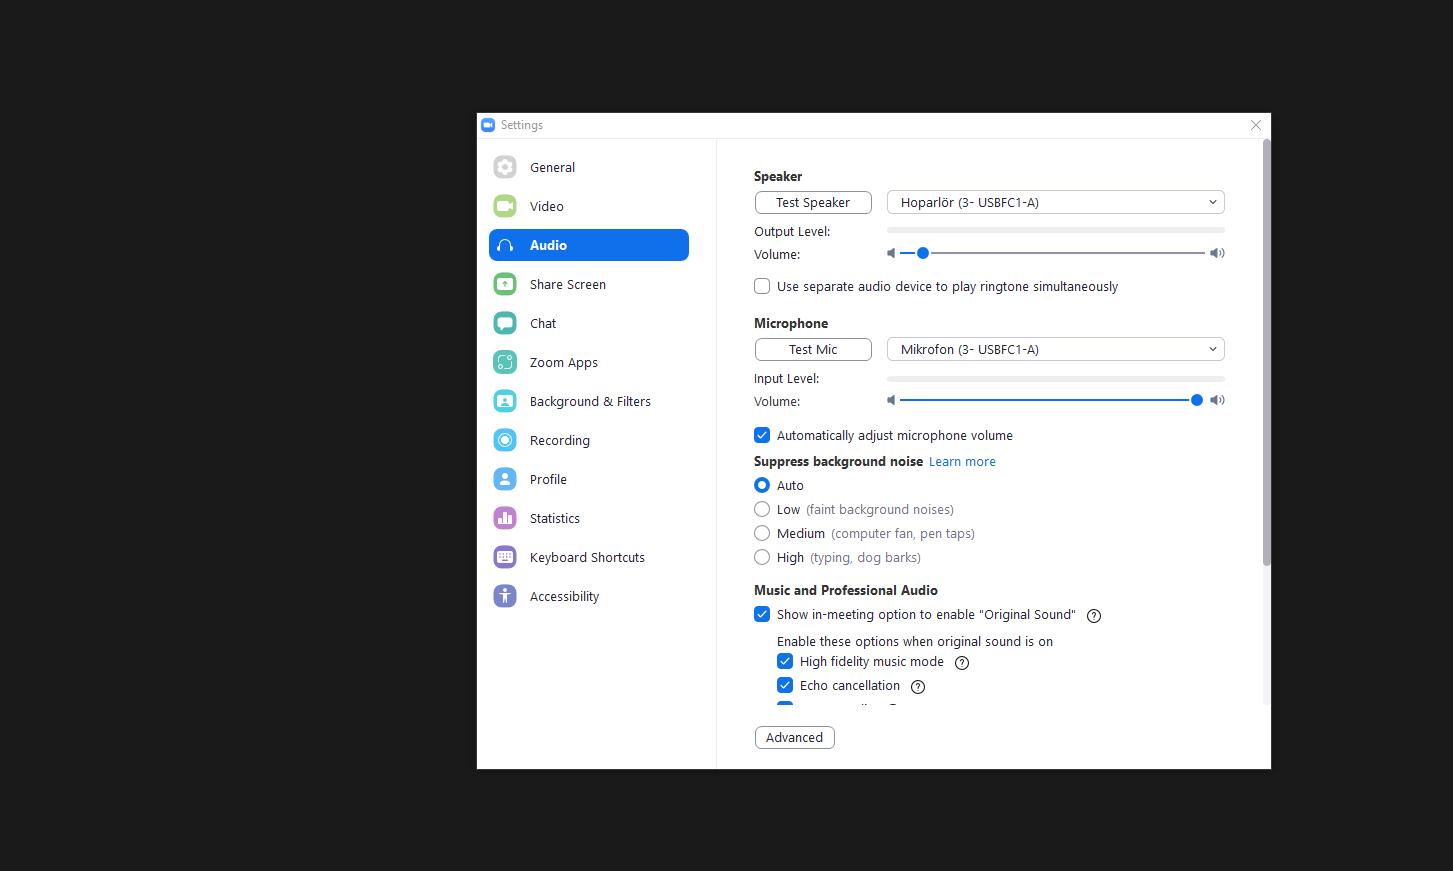The height and width of the screenshot is (871, 1453).
Task: Select High noise suppression option
Action: point(762,557)
